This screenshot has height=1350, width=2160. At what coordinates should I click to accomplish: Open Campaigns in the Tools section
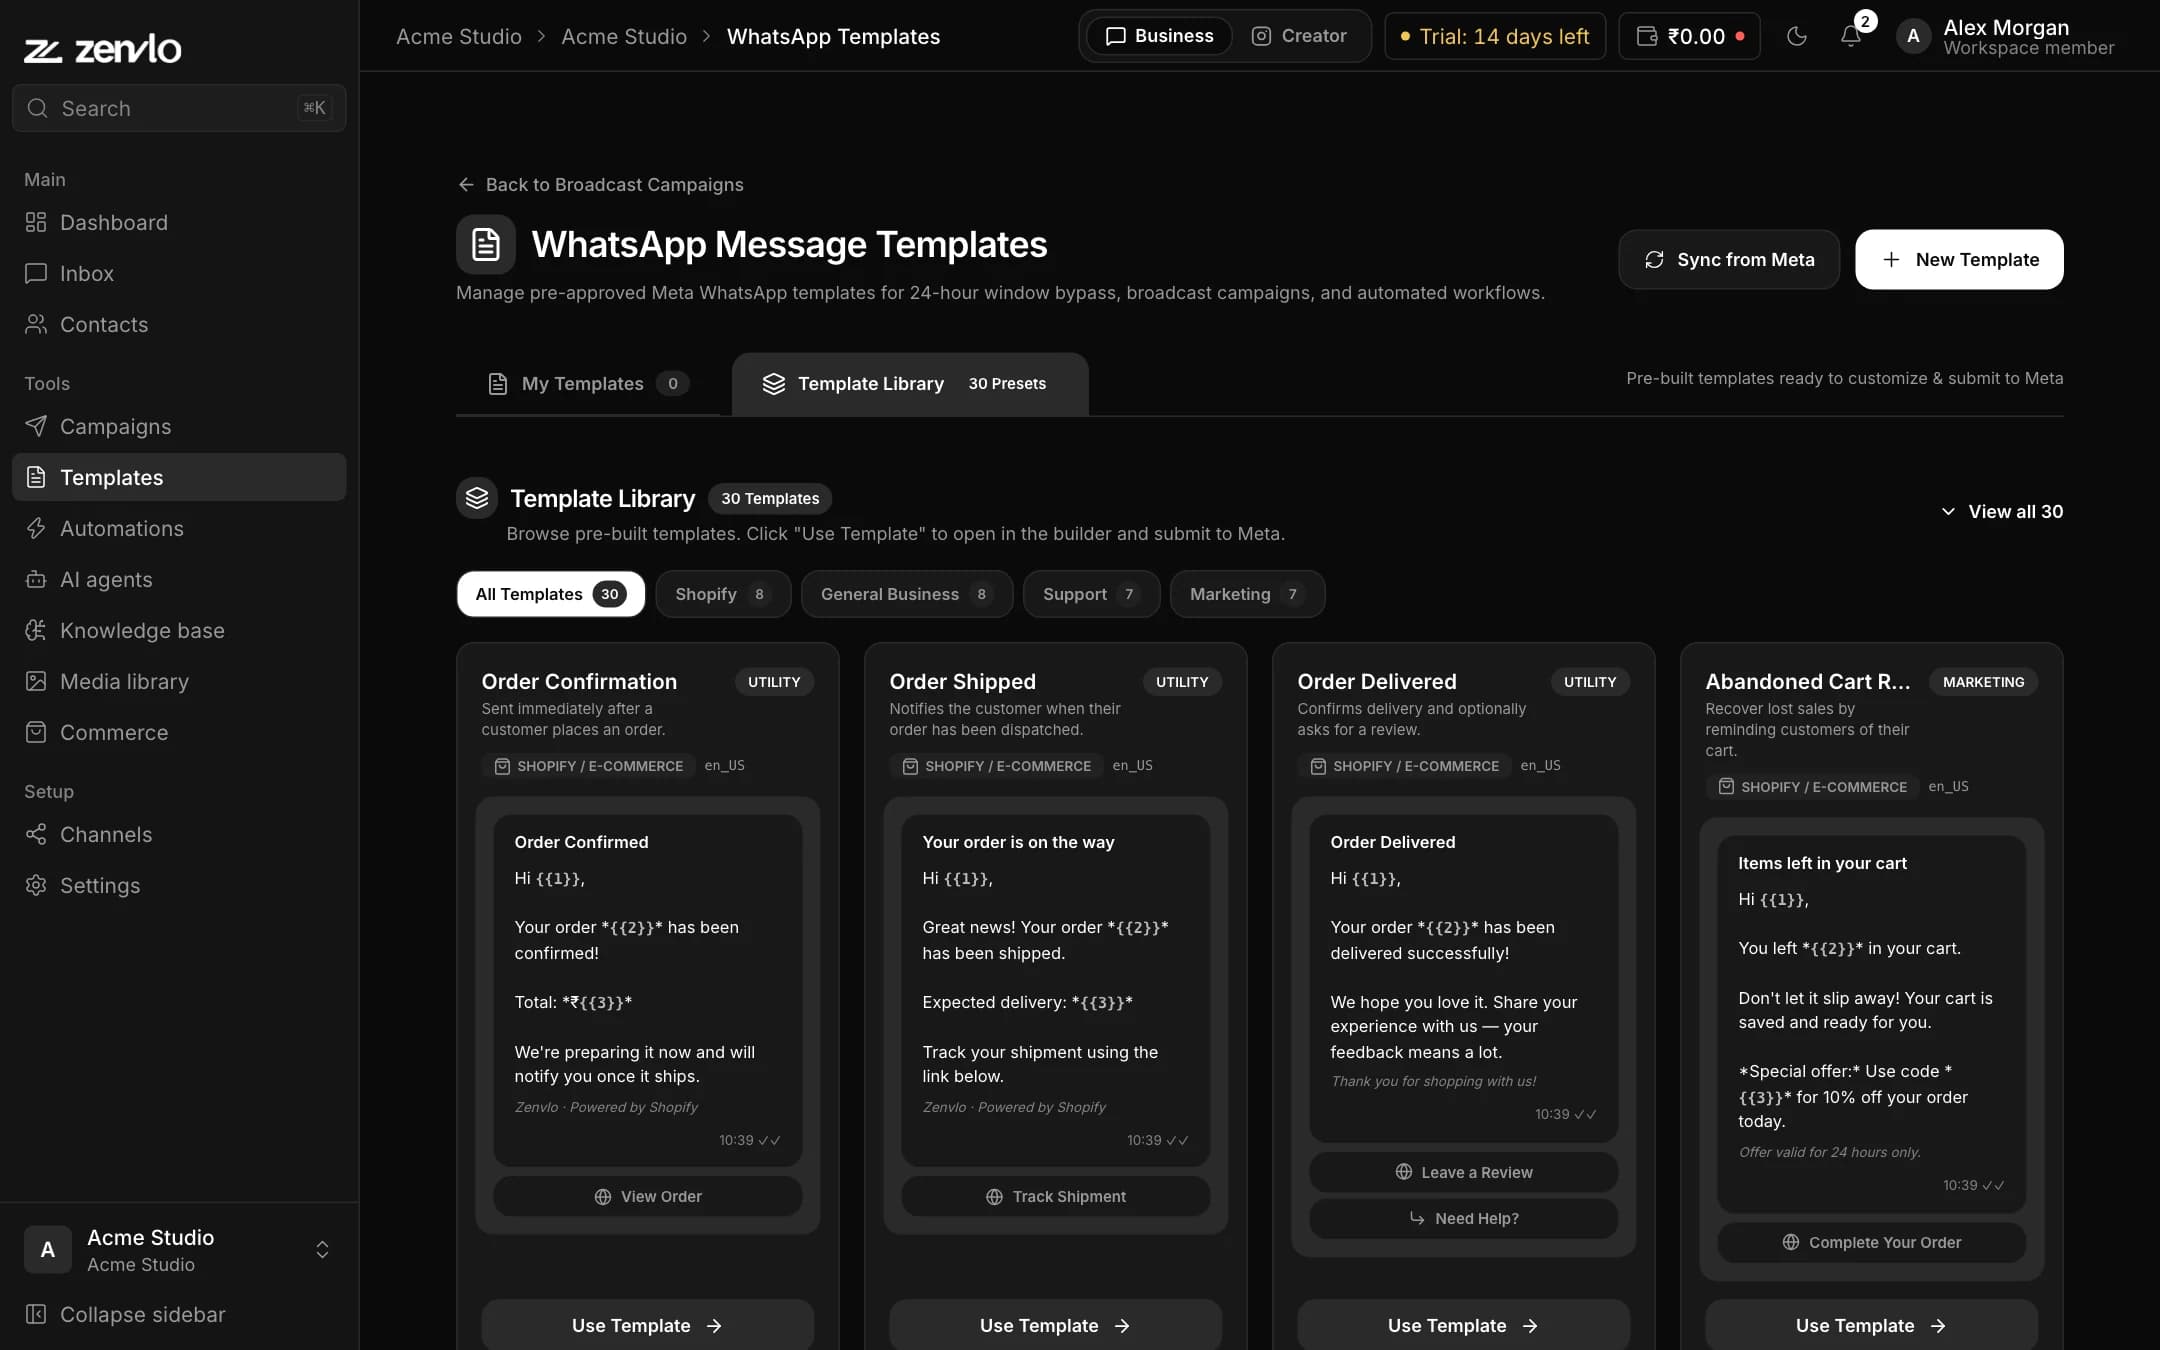pos(179,426)
